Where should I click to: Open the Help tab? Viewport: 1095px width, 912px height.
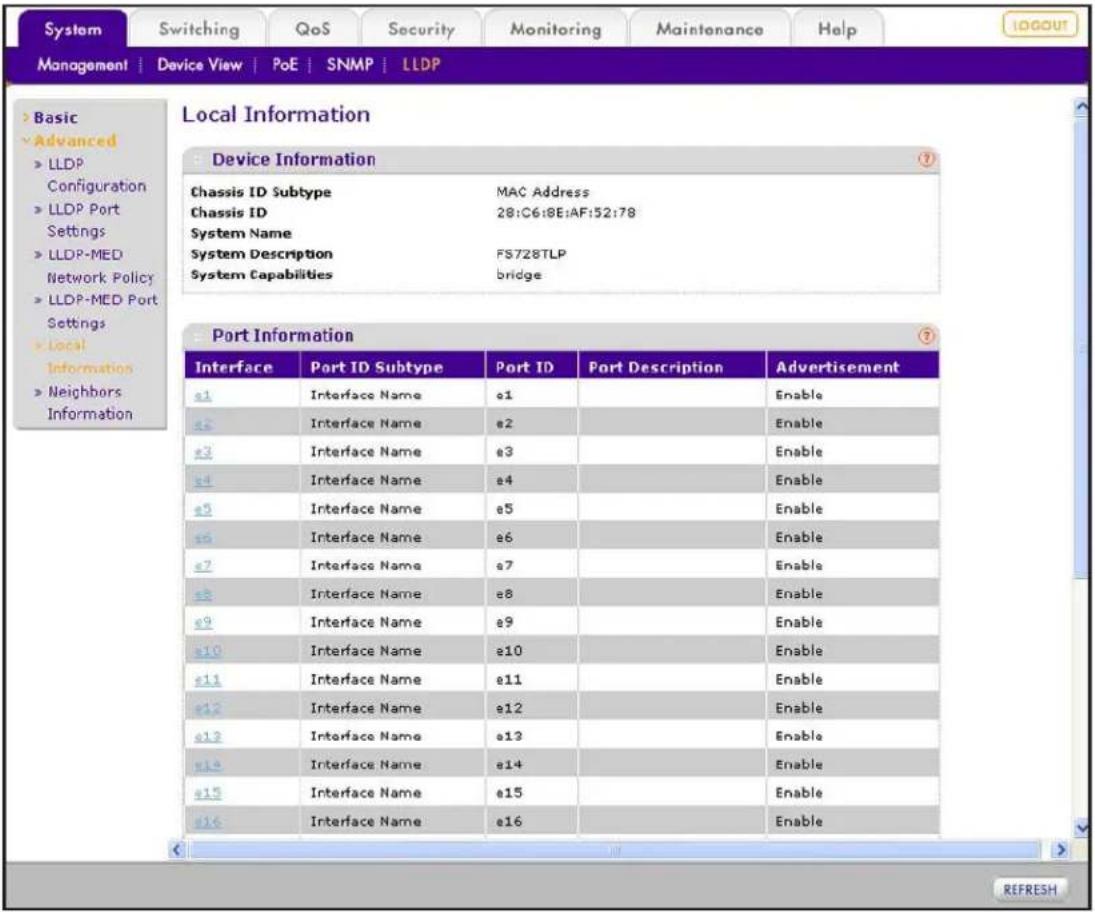pos(837,29)
